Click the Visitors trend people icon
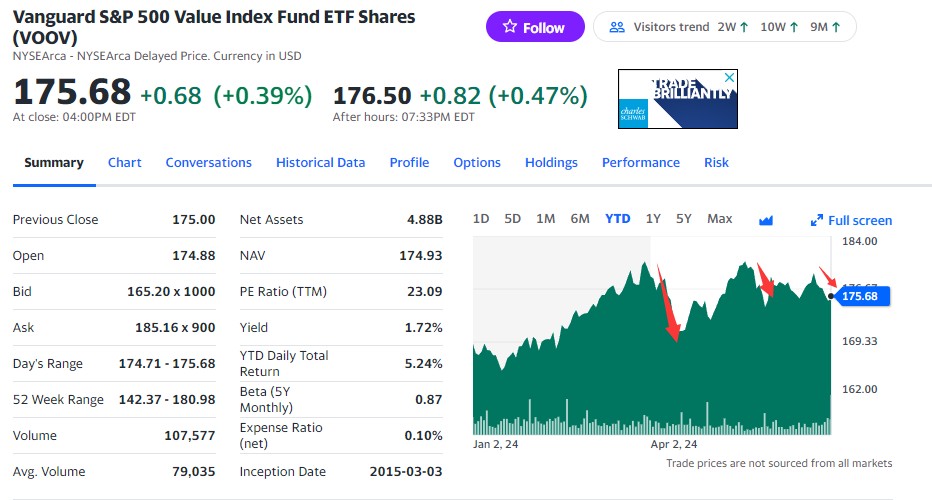 pos(617,27)
